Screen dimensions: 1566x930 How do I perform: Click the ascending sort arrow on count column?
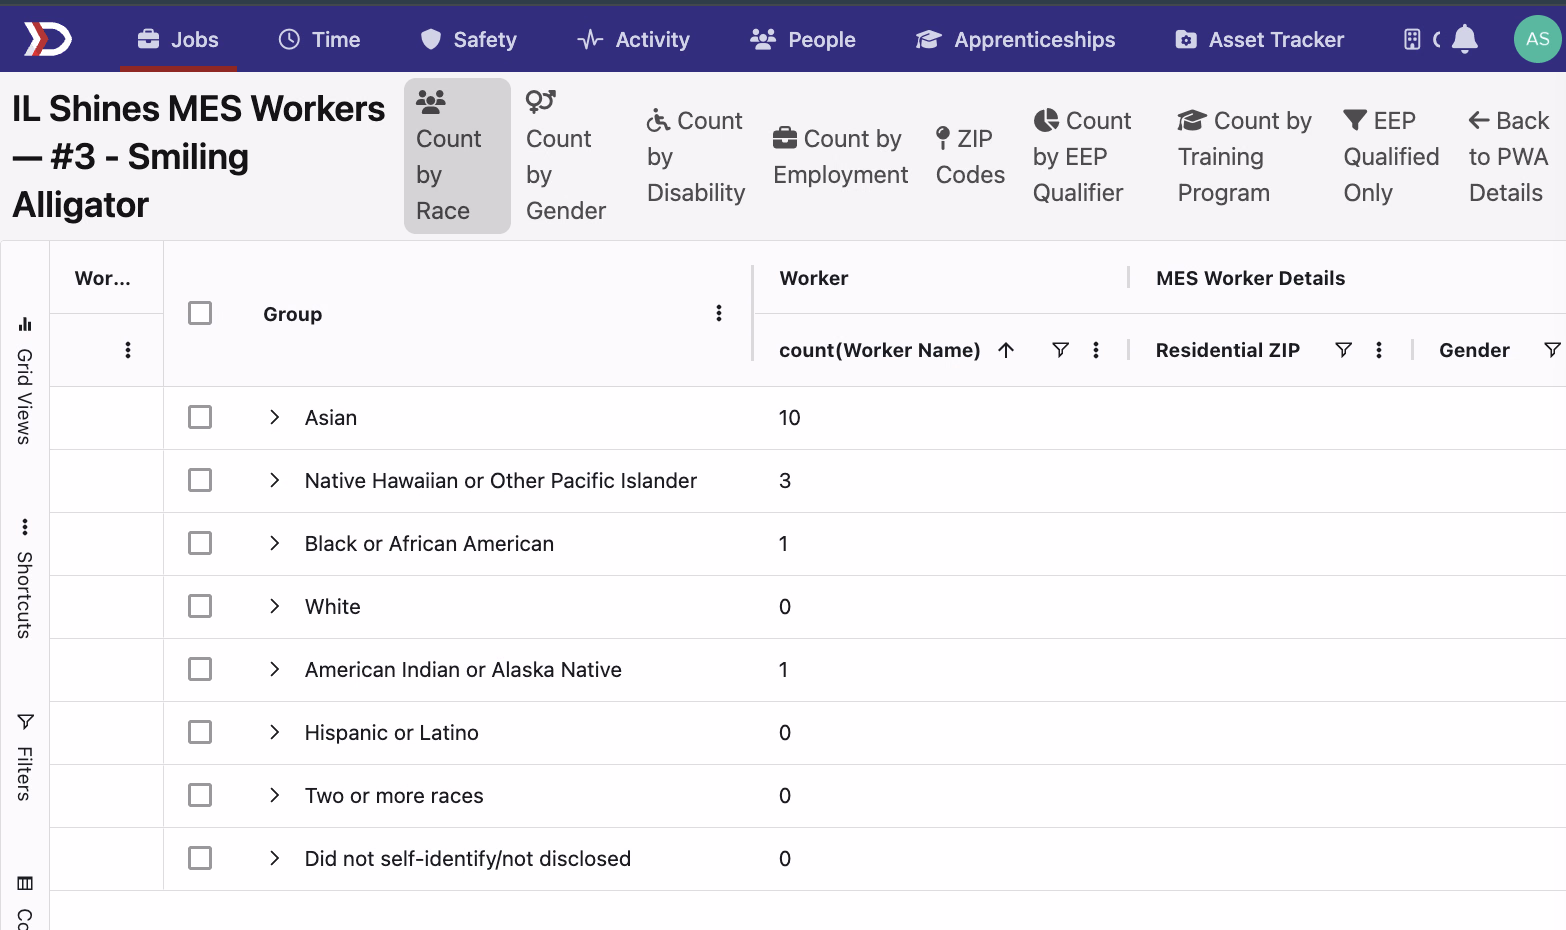pos(1006,350)
